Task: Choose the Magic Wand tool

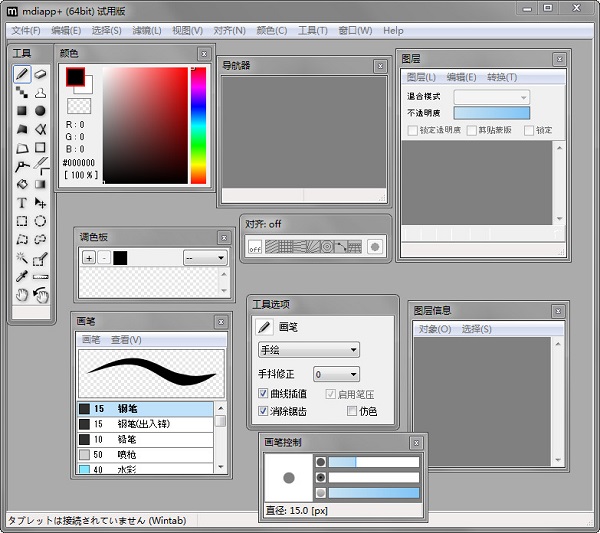Action: click(x=22, y=258)
